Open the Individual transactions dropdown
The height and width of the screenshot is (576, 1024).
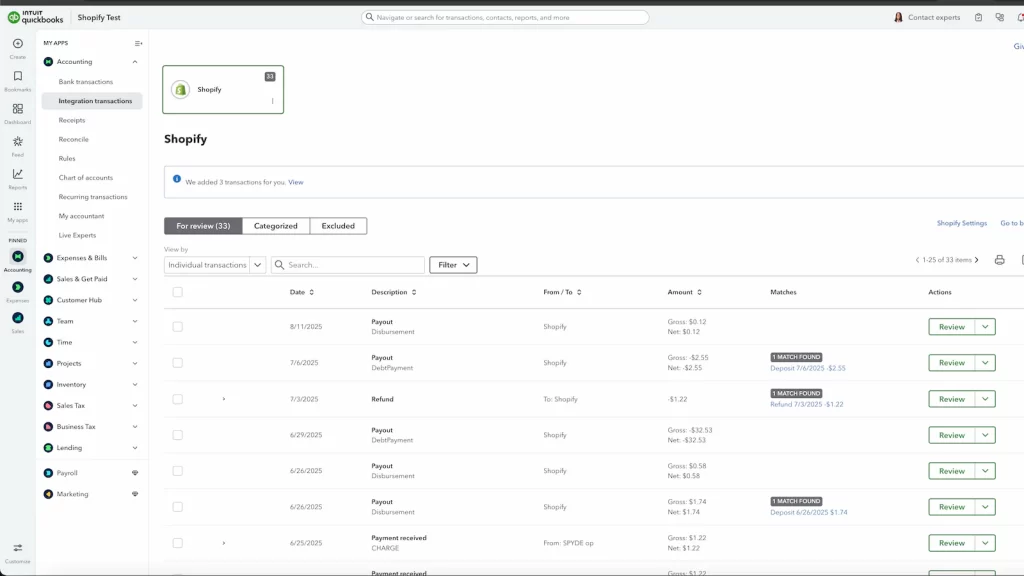tap(213, 264)
